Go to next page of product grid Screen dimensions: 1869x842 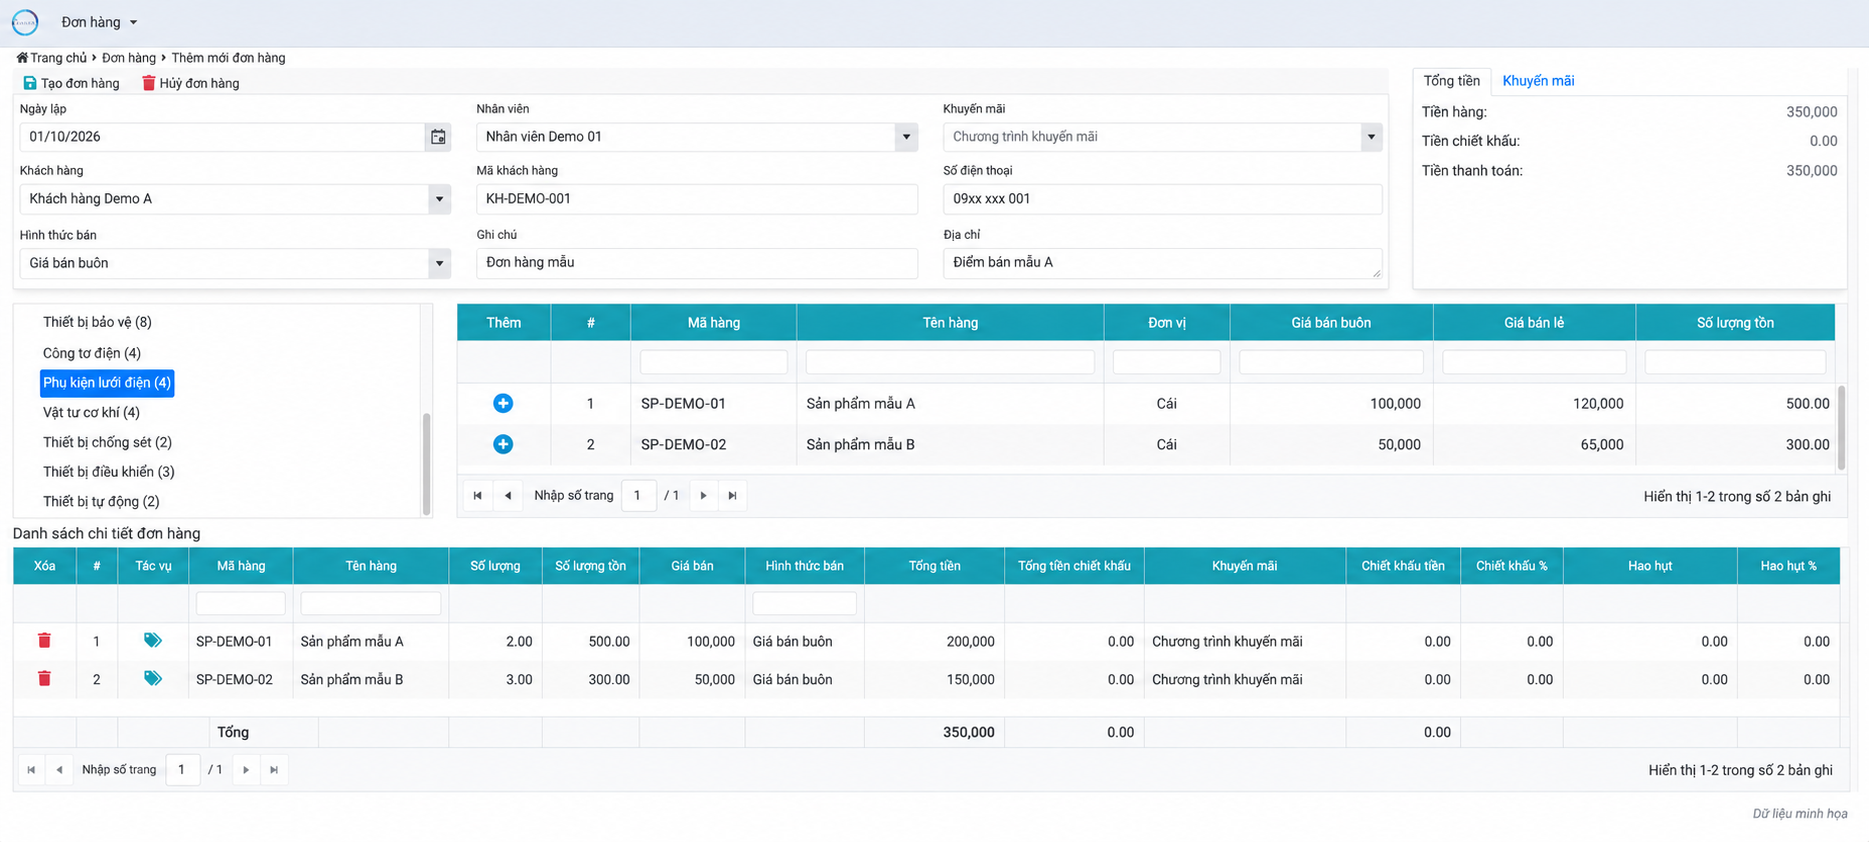click(x=703, y=495)
